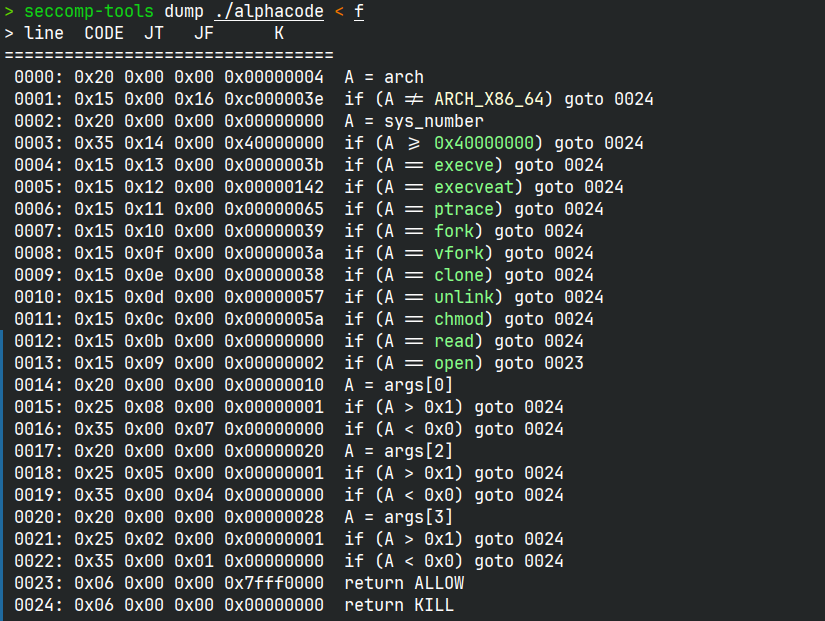The width and height of the screenshot is (825, 621).
Task: Select the unlink syscall name
Action: click(464, 297)
